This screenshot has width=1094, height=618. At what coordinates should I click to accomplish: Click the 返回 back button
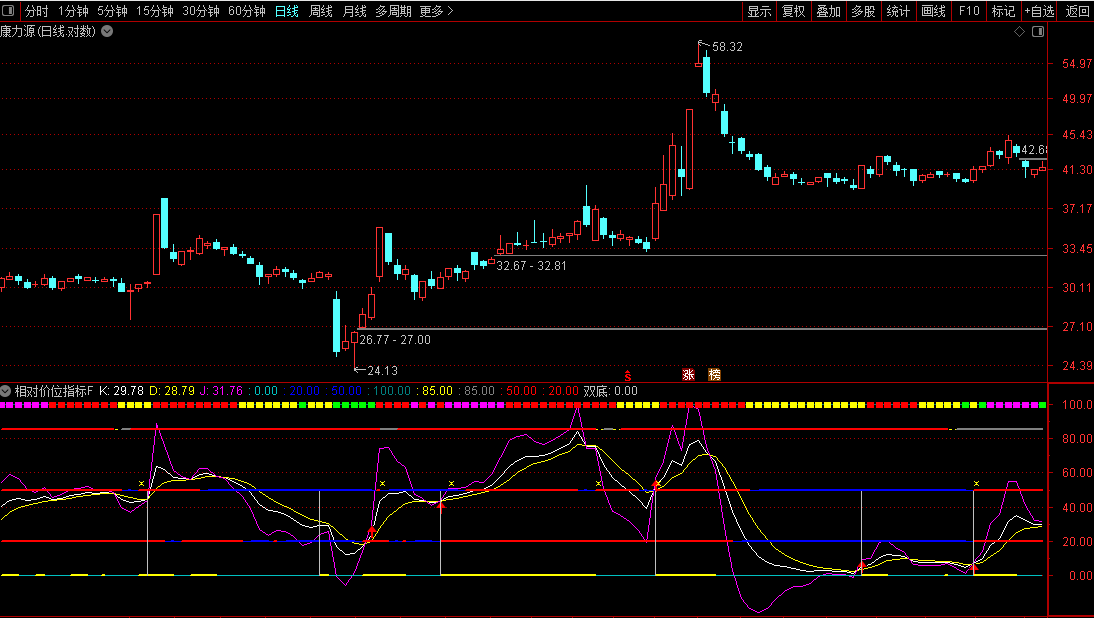click(x=1077, y=11)
